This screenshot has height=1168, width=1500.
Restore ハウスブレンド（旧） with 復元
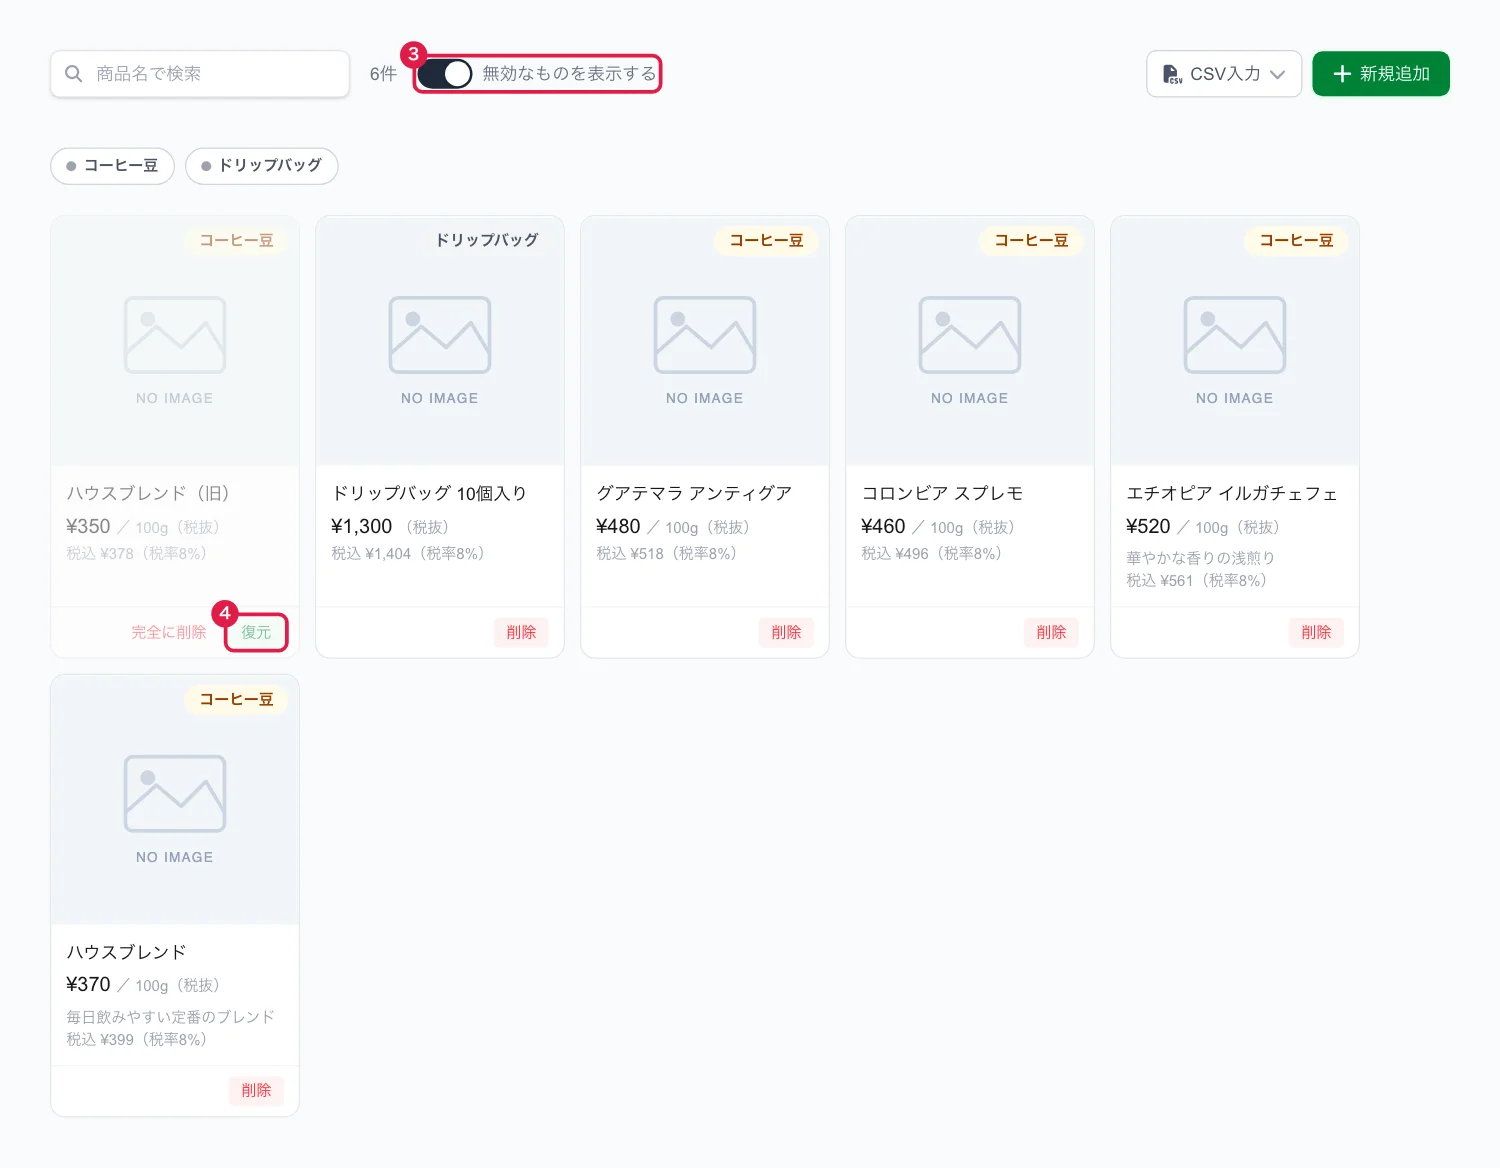tap(256, 632)
